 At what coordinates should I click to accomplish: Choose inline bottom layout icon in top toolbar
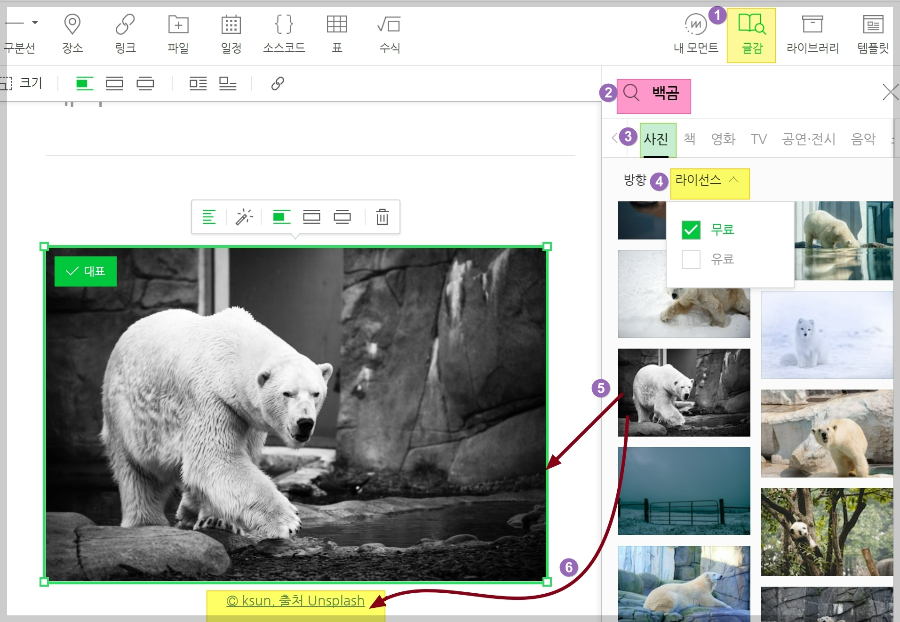click(228, 84)
